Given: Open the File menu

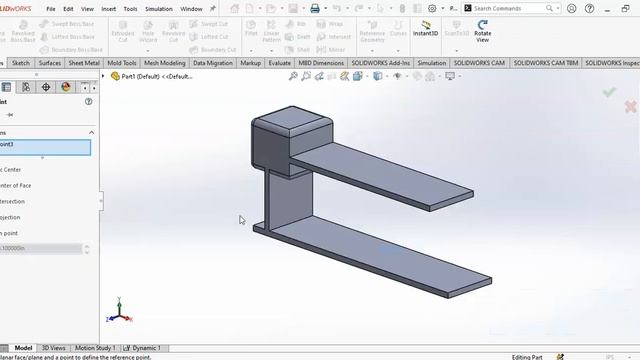Looking at the screenshot, I should tap(51, 9).
